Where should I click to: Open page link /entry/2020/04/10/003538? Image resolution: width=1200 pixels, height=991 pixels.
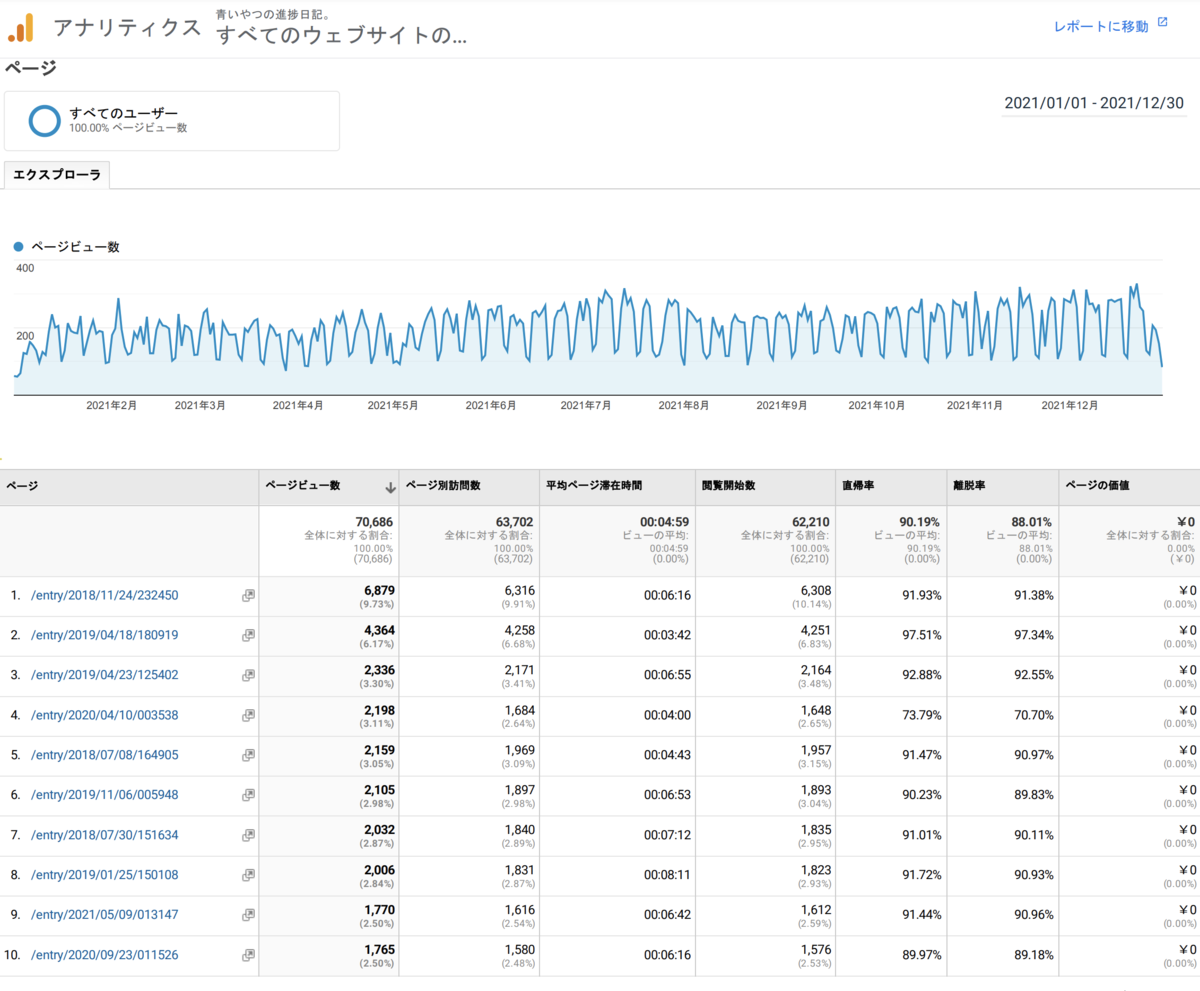(105, 715)
